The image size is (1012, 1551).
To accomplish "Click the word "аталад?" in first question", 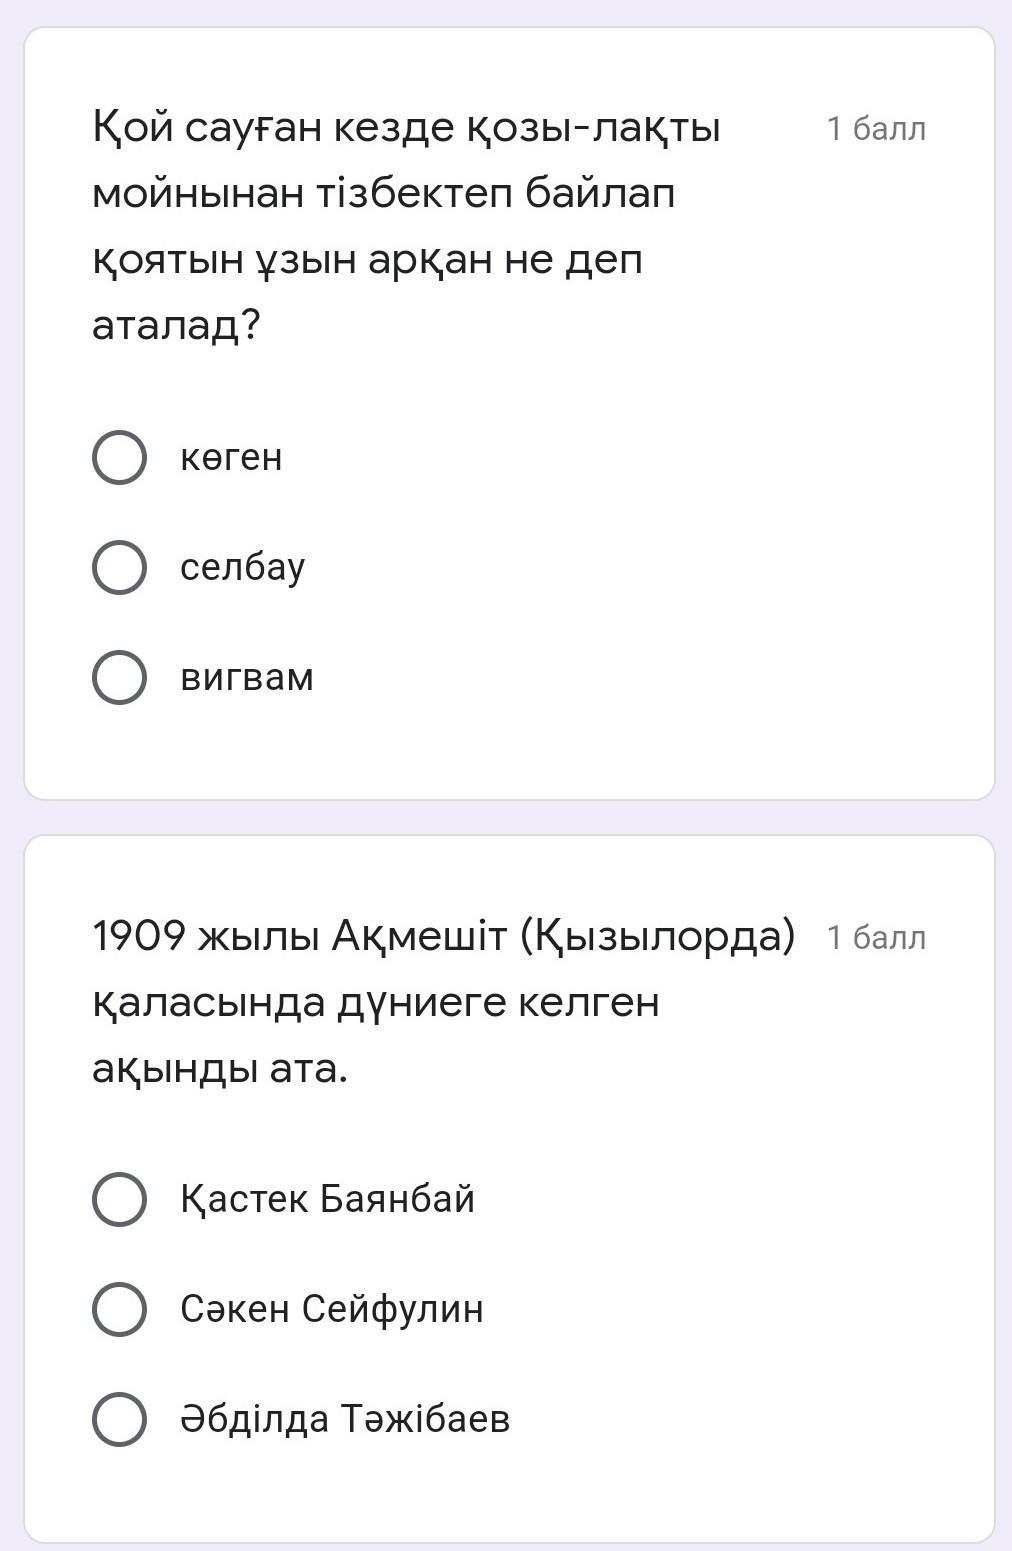I will [x=176, y=325].
